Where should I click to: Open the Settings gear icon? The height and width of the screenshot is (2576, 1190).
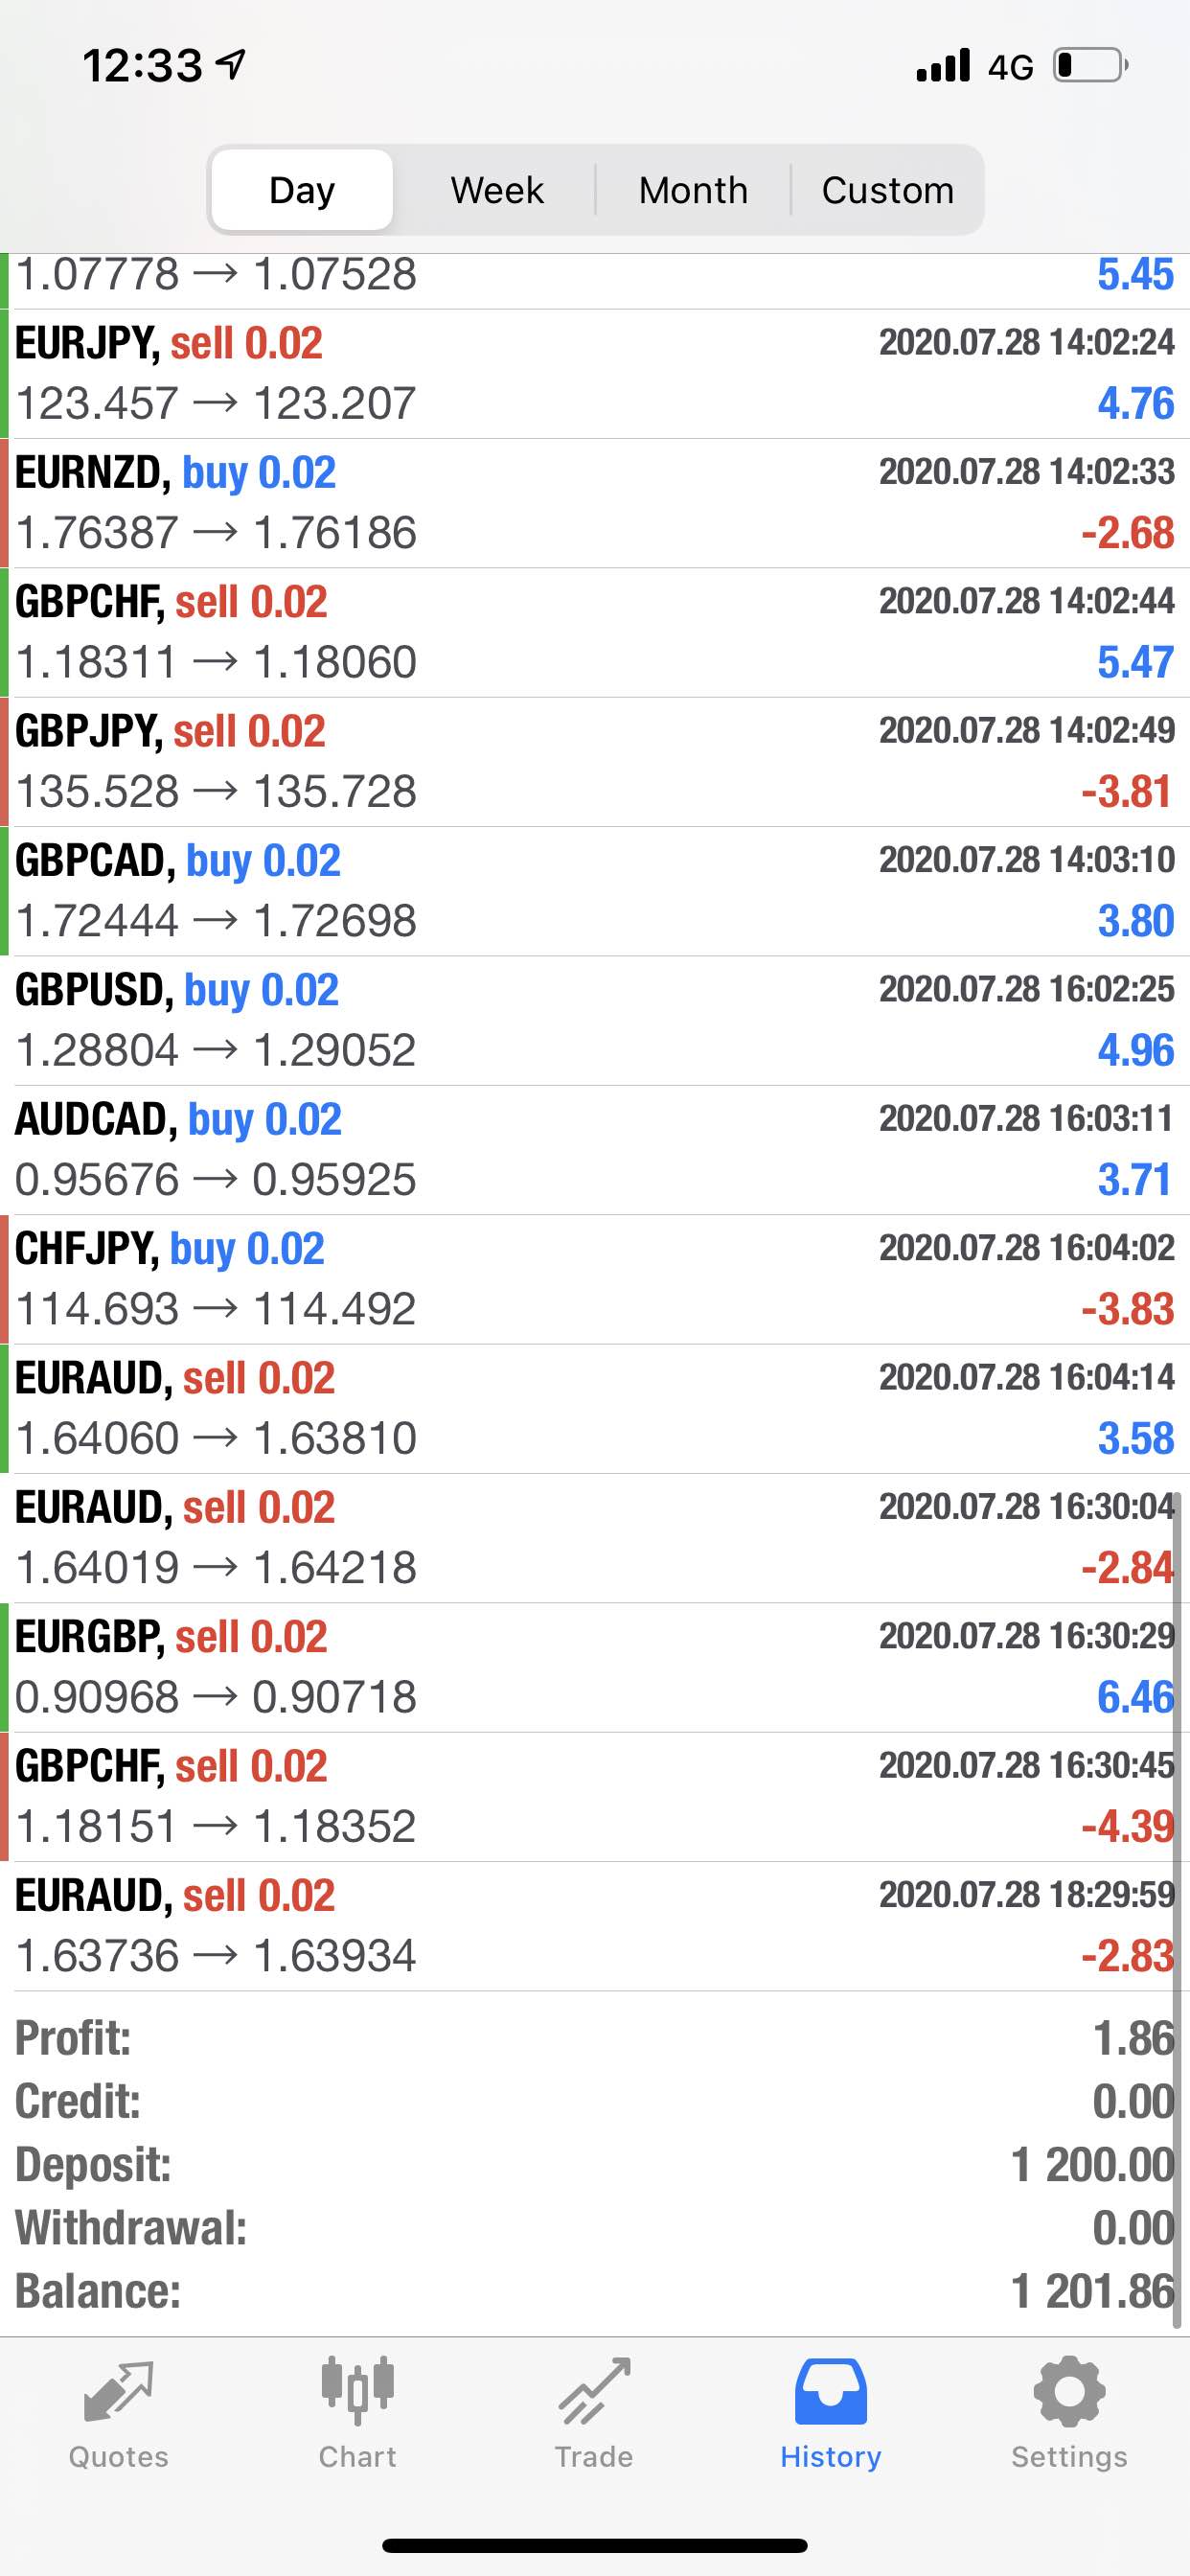1069,2392
